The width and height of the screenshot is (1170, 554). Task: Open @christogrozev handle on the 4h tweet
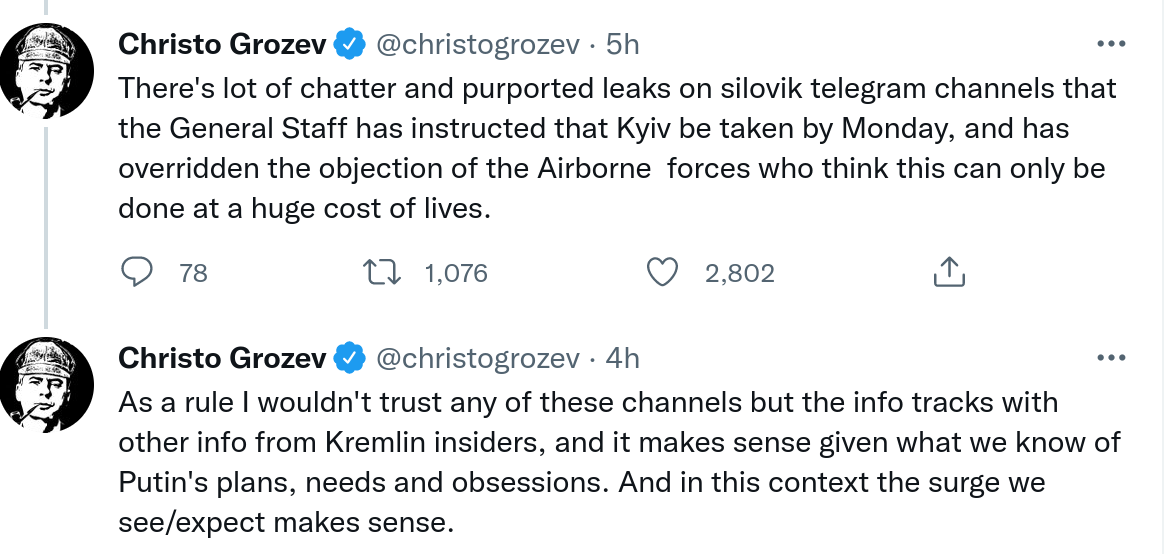point(477,358)
